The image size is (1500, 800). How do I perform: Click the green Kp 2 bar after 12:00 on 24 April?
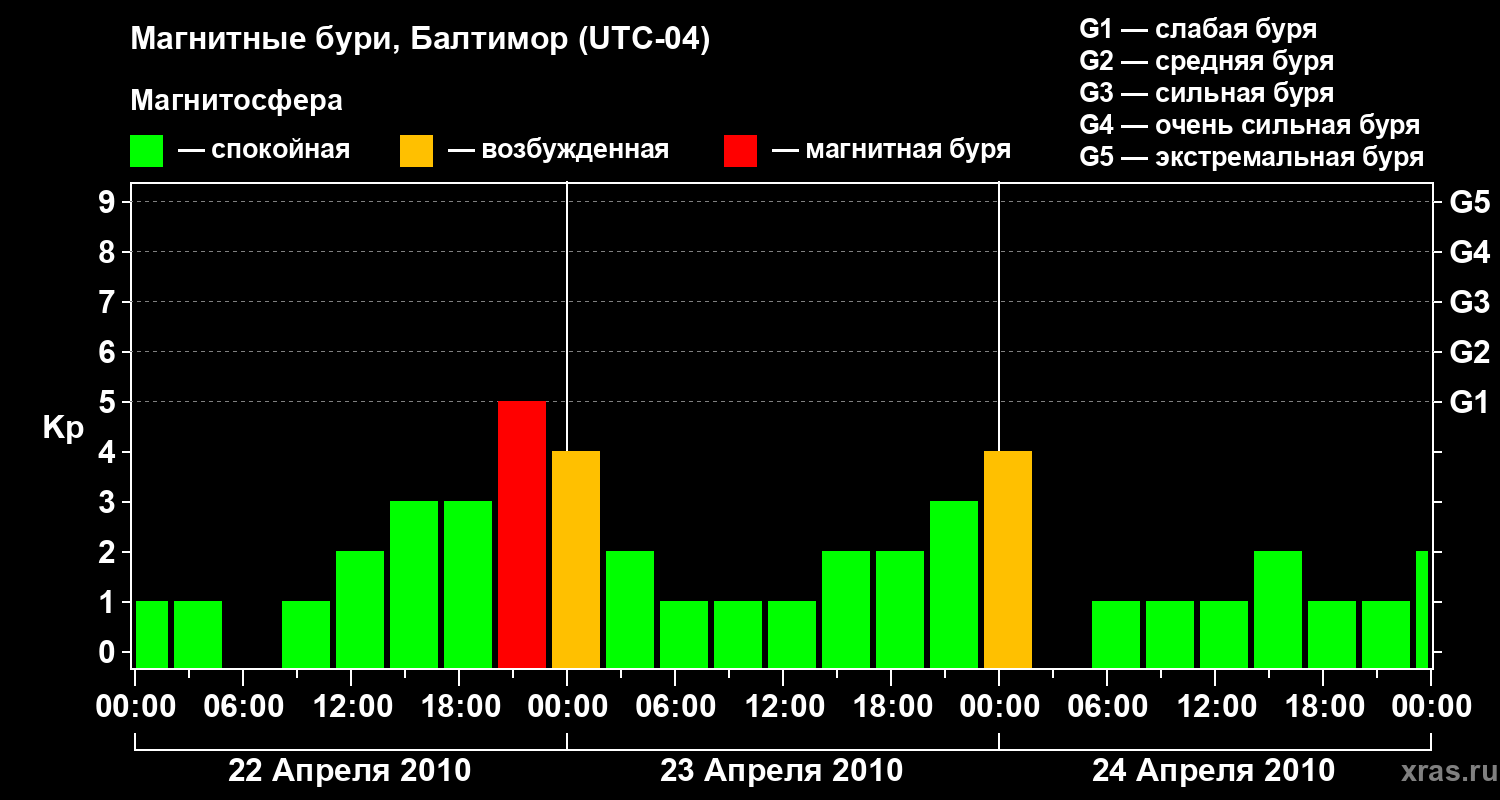click(1278, 609)
